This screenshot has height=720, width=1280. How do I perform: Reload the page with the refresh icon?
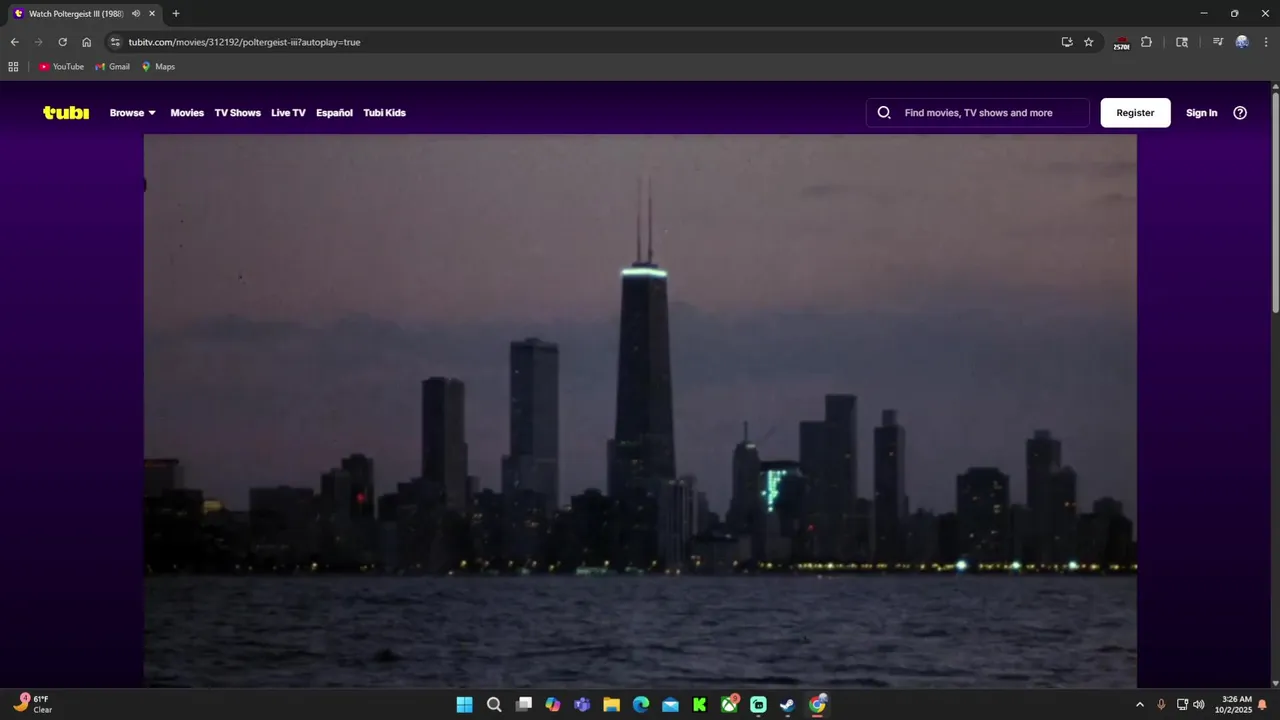tap(62, 42)
